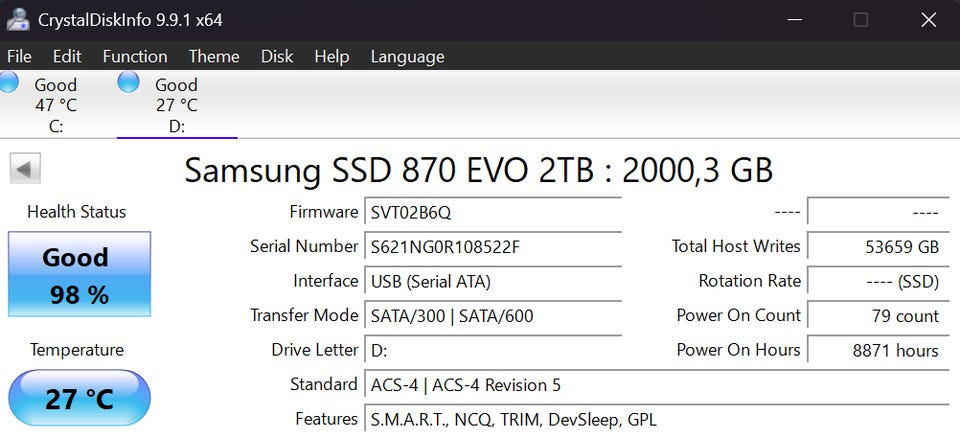Click the empty ---- value field in top right
Image resolution: width=960 pixels, height=438 pixels.
tap(879, 213)
